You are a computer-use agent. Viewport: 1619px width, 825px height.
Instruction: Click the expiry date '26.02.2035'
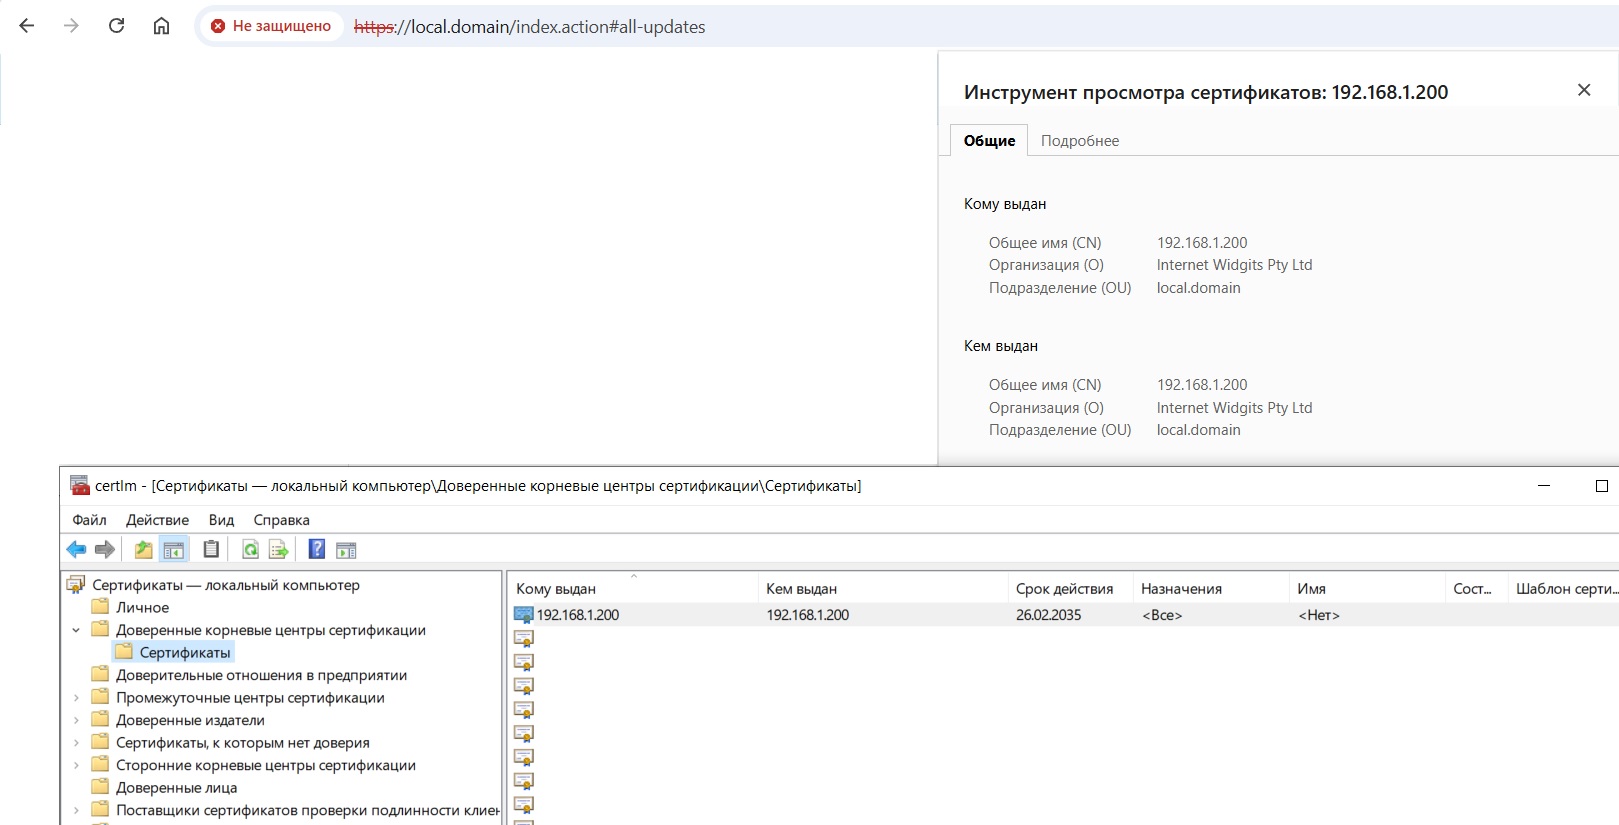1048,615
